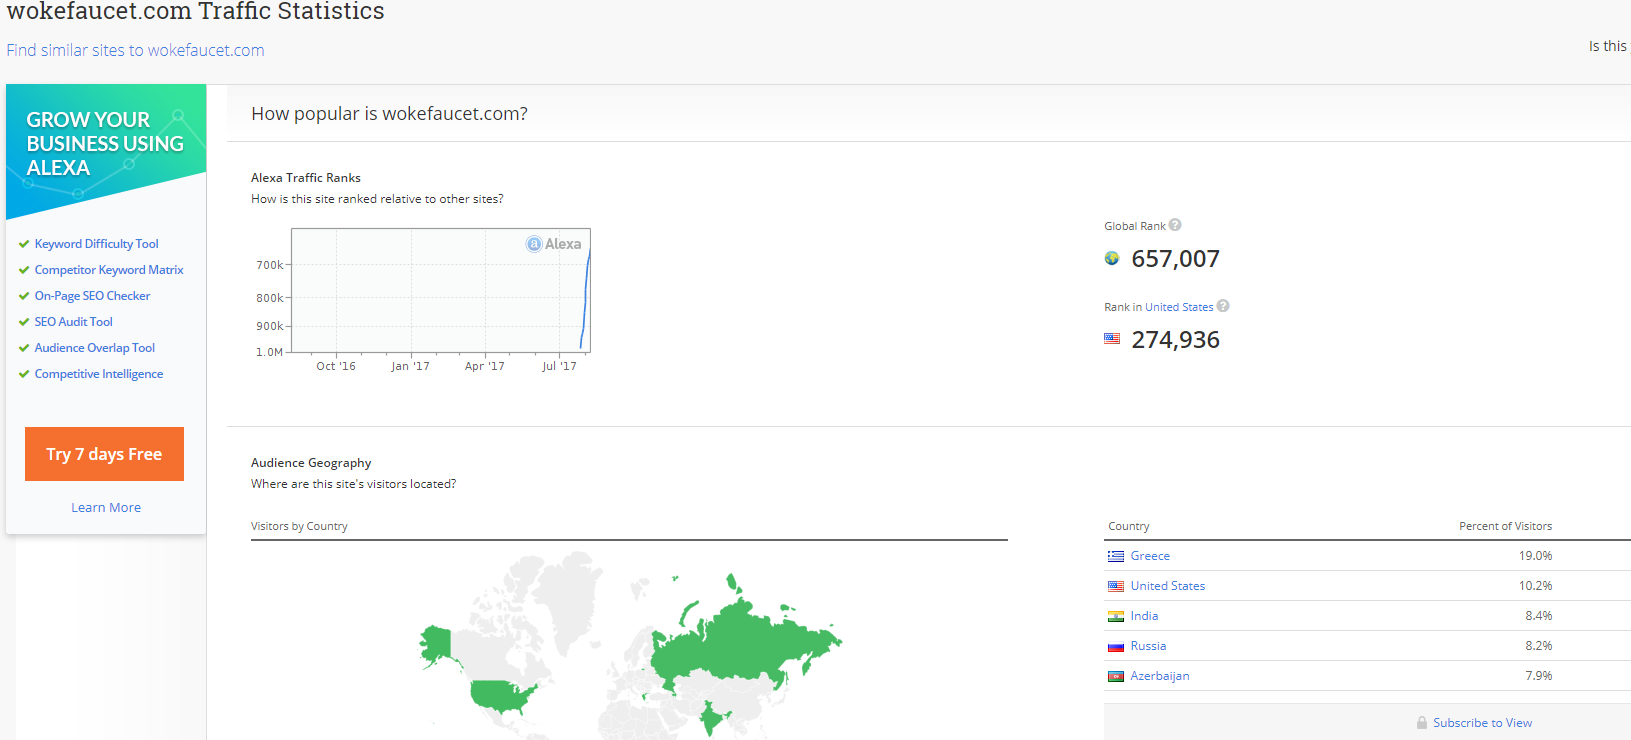Click 'Audience Geography' heading
This screenshot has height=740, width=1631.
[311, 463]
